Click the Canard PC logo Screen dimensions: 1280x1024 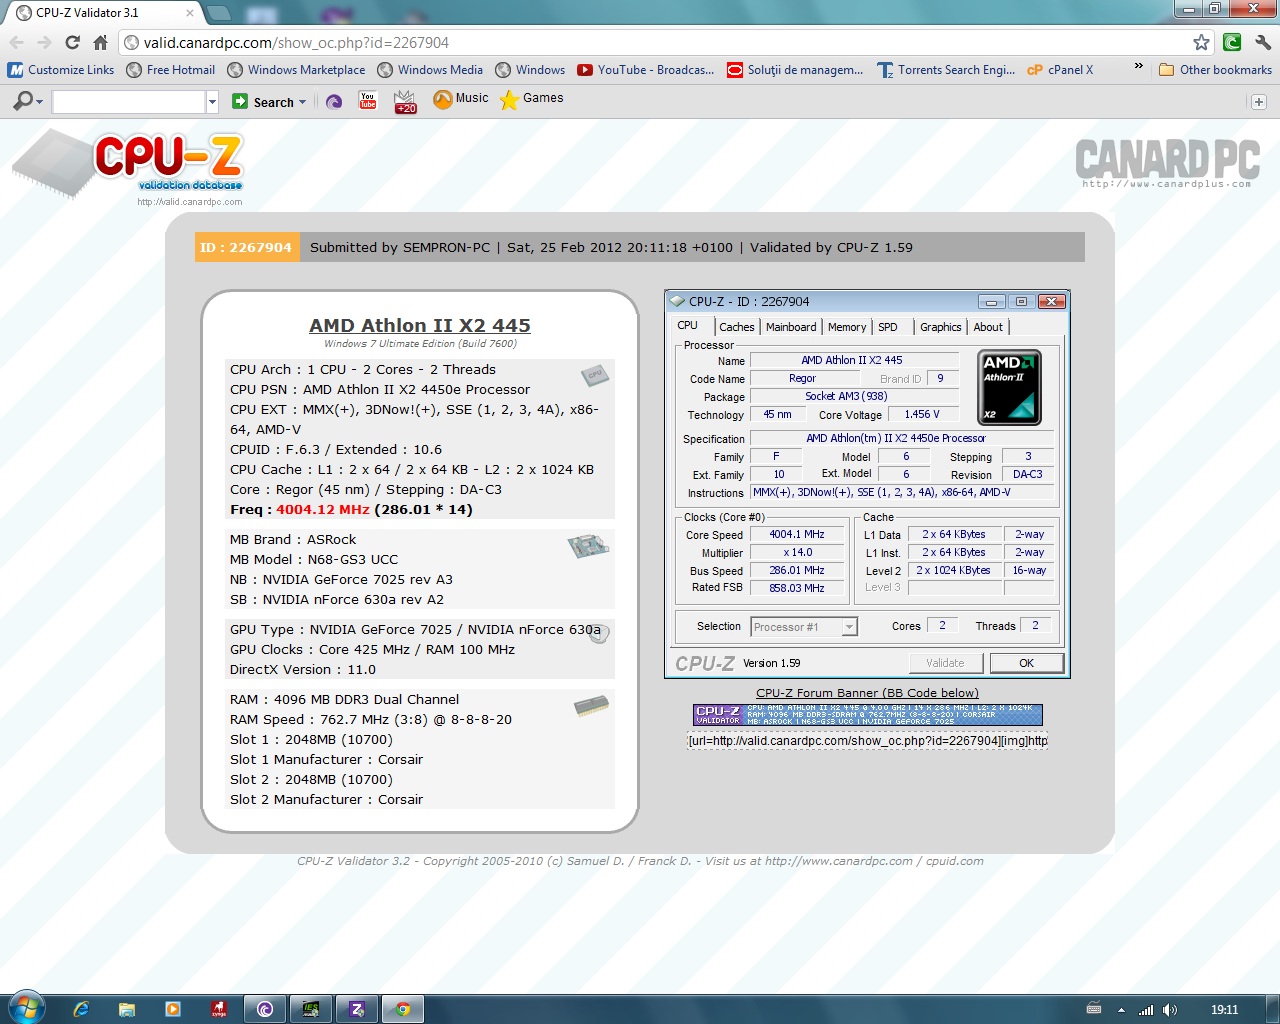(x=1167, y=163)
